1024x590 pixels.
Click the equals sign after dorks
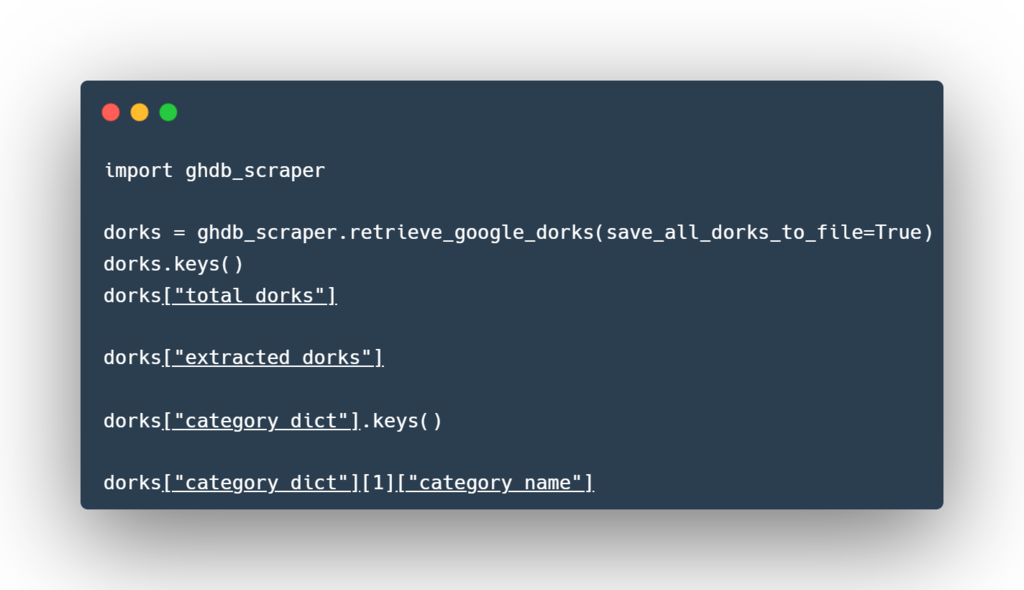(179, 233)
